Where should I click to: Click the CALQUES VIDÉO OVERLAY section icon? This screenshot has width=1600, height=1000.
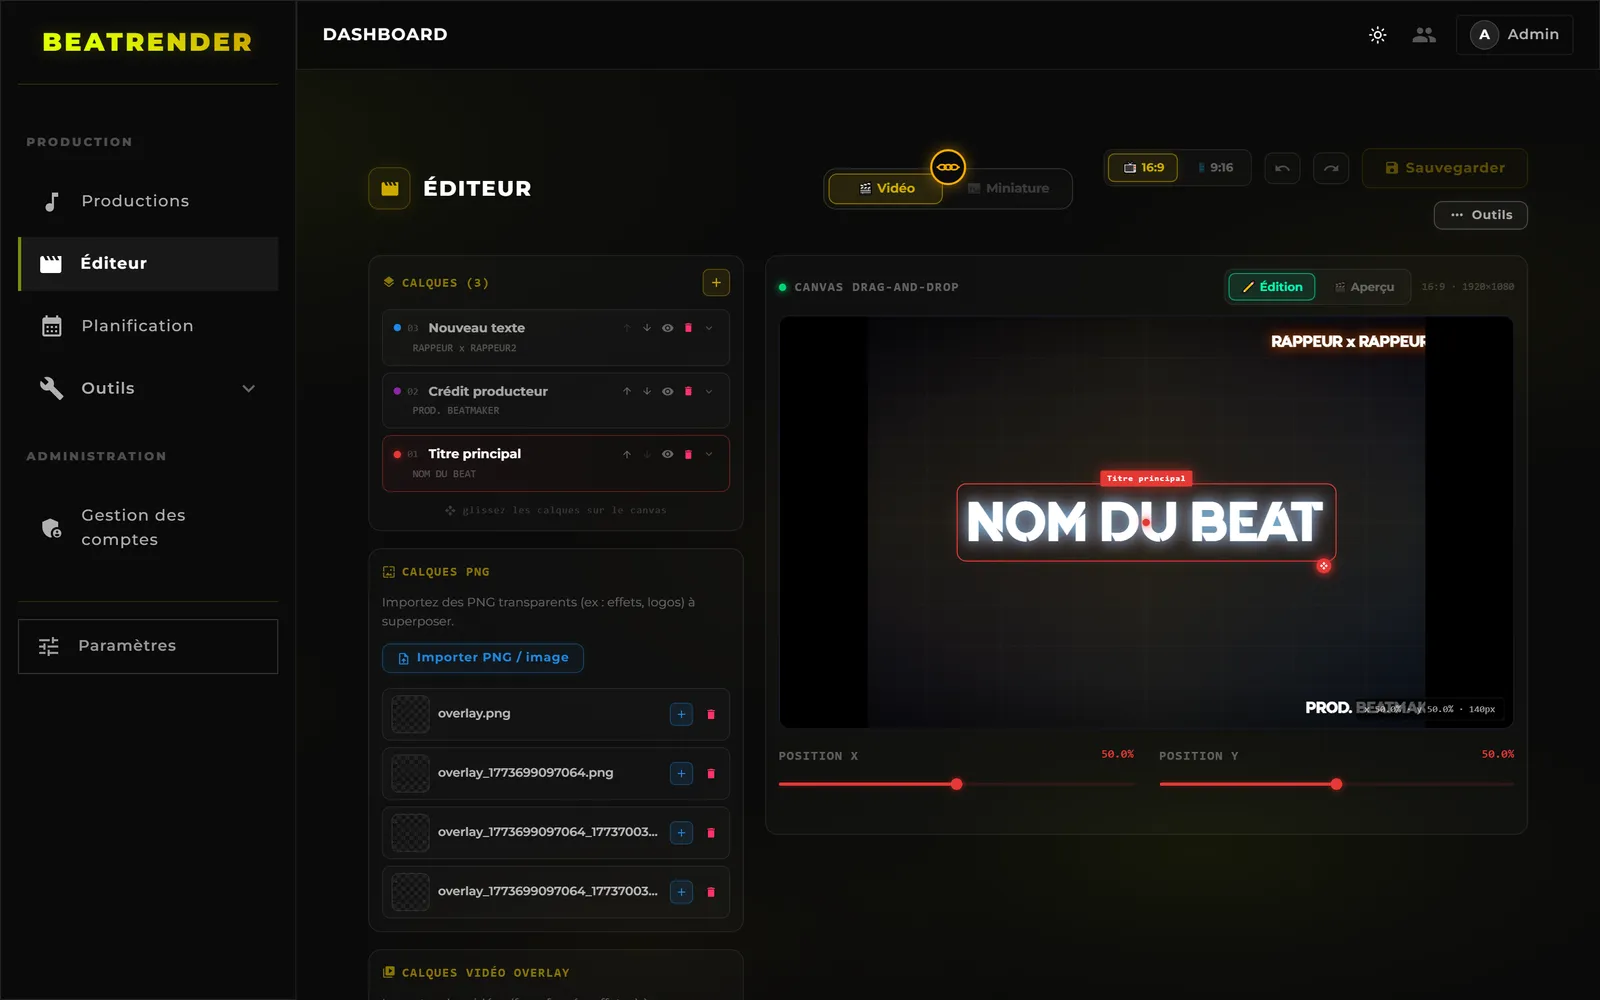[x=389, y=972]
